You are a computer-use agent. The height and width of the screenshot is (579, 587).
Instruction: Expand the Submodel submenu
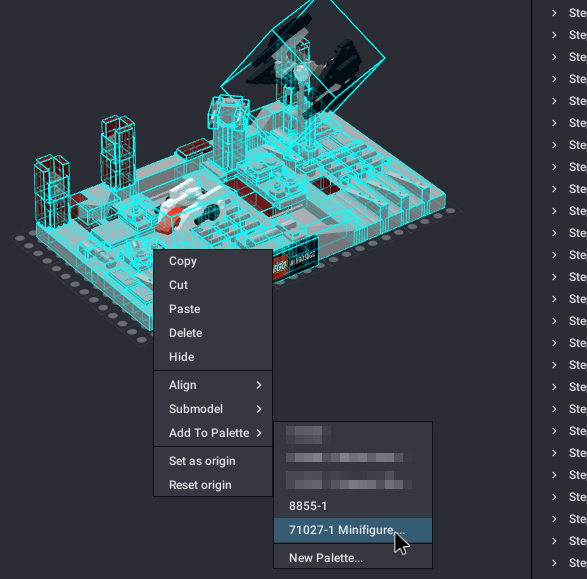coord(213,409)
